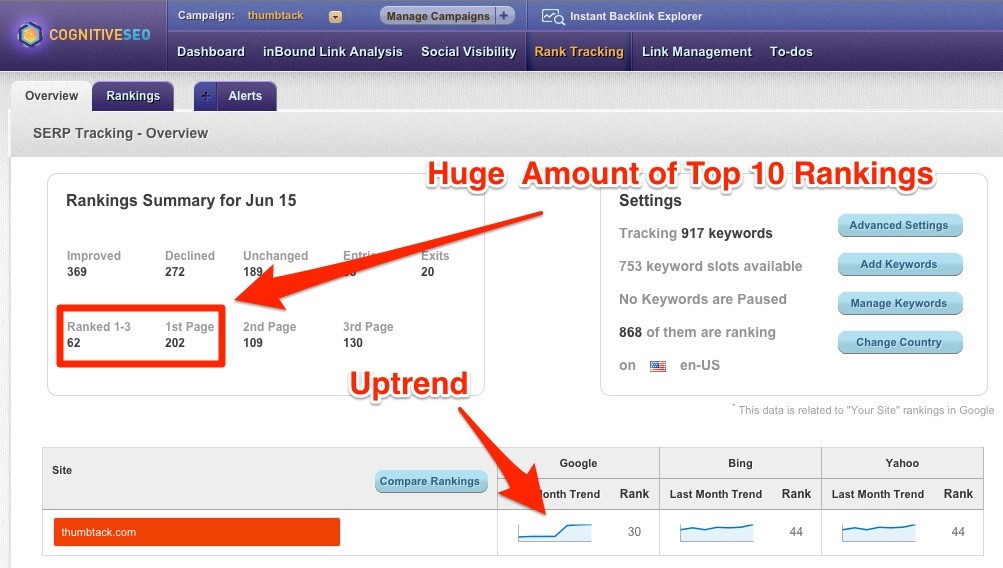Click the Instant Backlink Explorer chart icon
Image resolution: width=1003 pixels, height=568 pixels.
[x=553, y=17]
